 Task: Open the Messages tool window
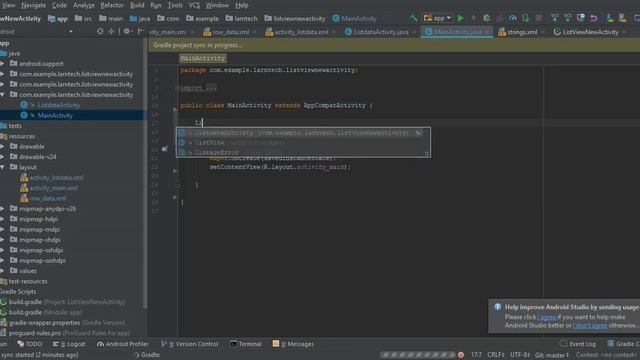[x=293, y=344]
